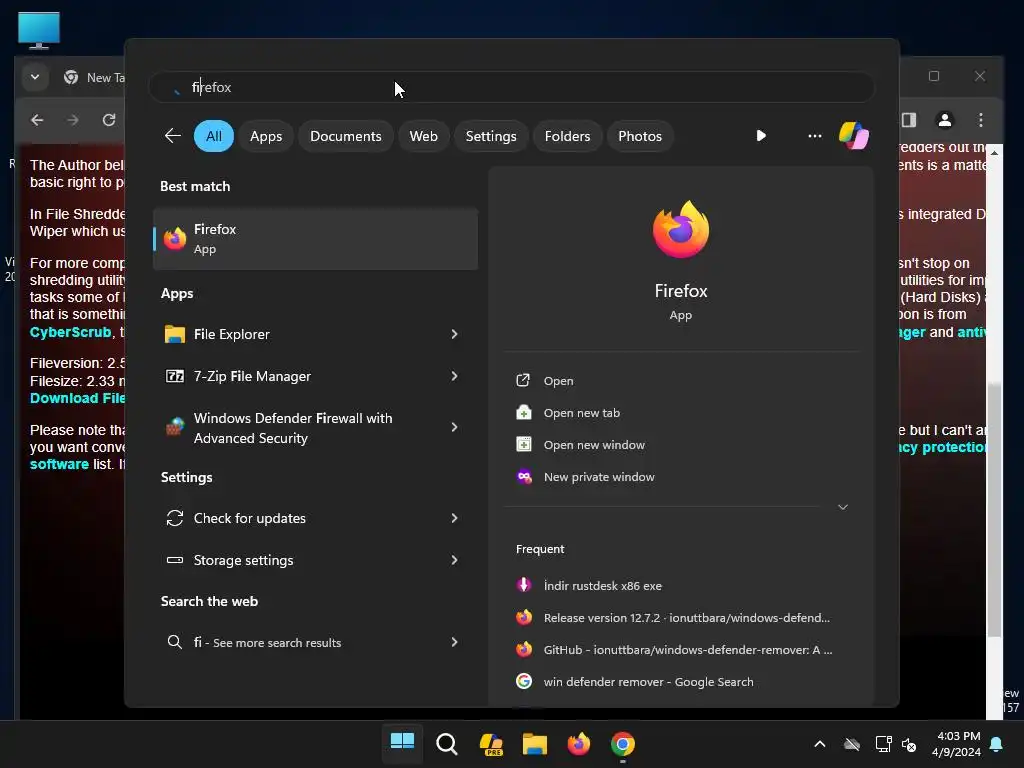Expand the web search result chevron
1024x768 pixels.
click(455, 643)
